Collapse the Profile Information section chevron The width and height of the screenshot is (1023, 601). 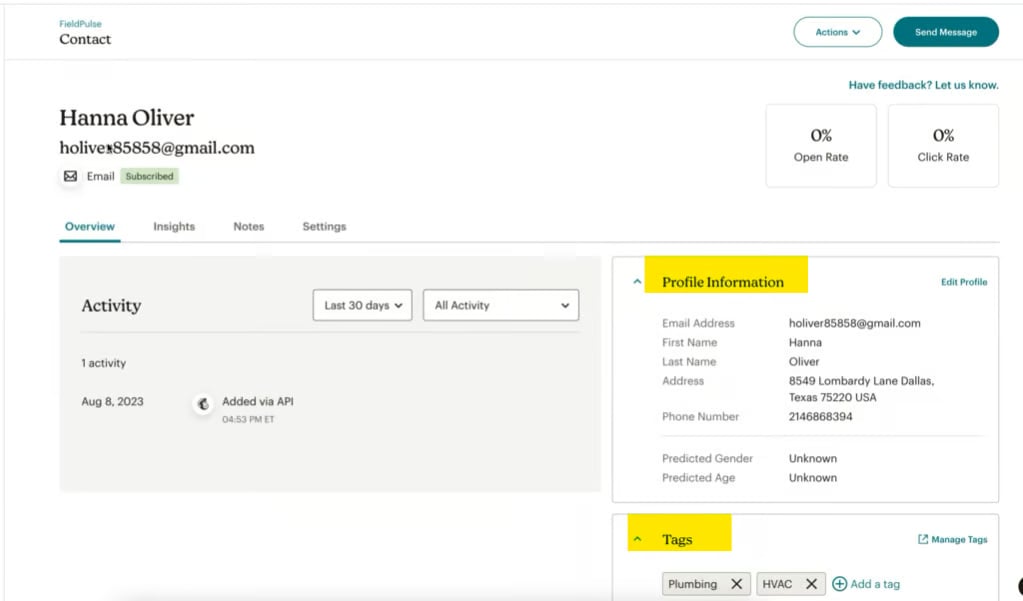point(637,282)
